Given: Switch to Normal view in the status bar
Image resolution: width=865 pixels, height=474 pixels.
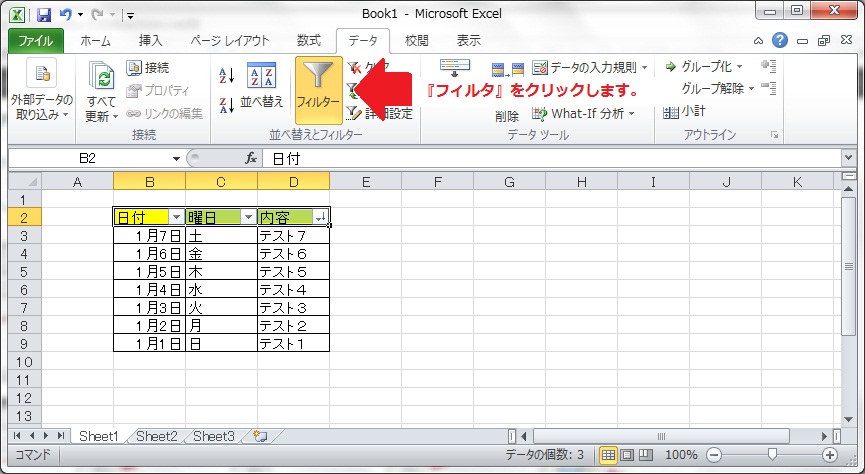Looking at the screenshot, I should point(608,455).
